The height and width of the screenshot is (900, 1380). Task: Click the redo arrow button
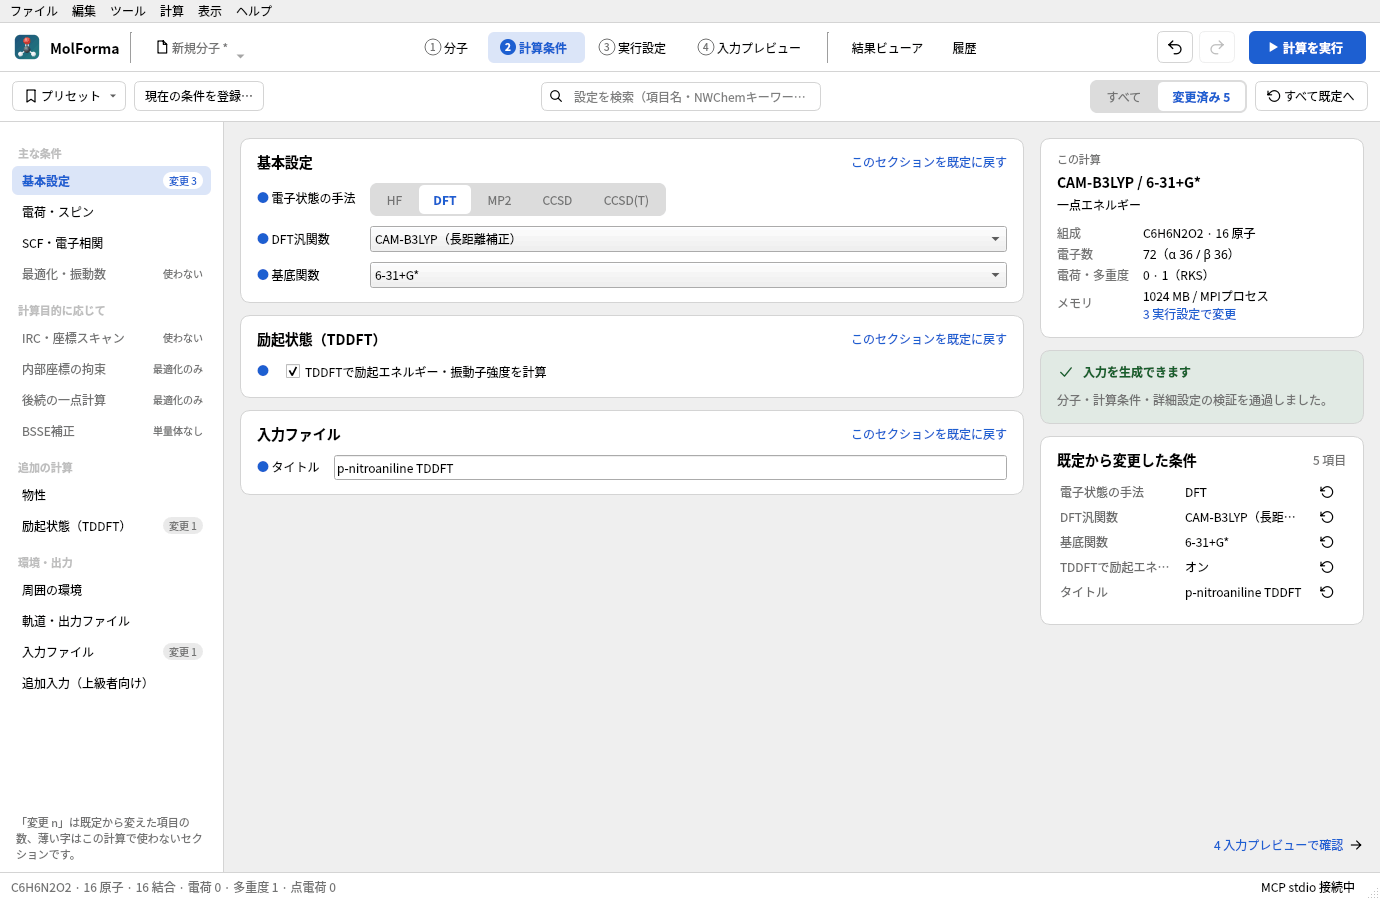coord(1217,47)
